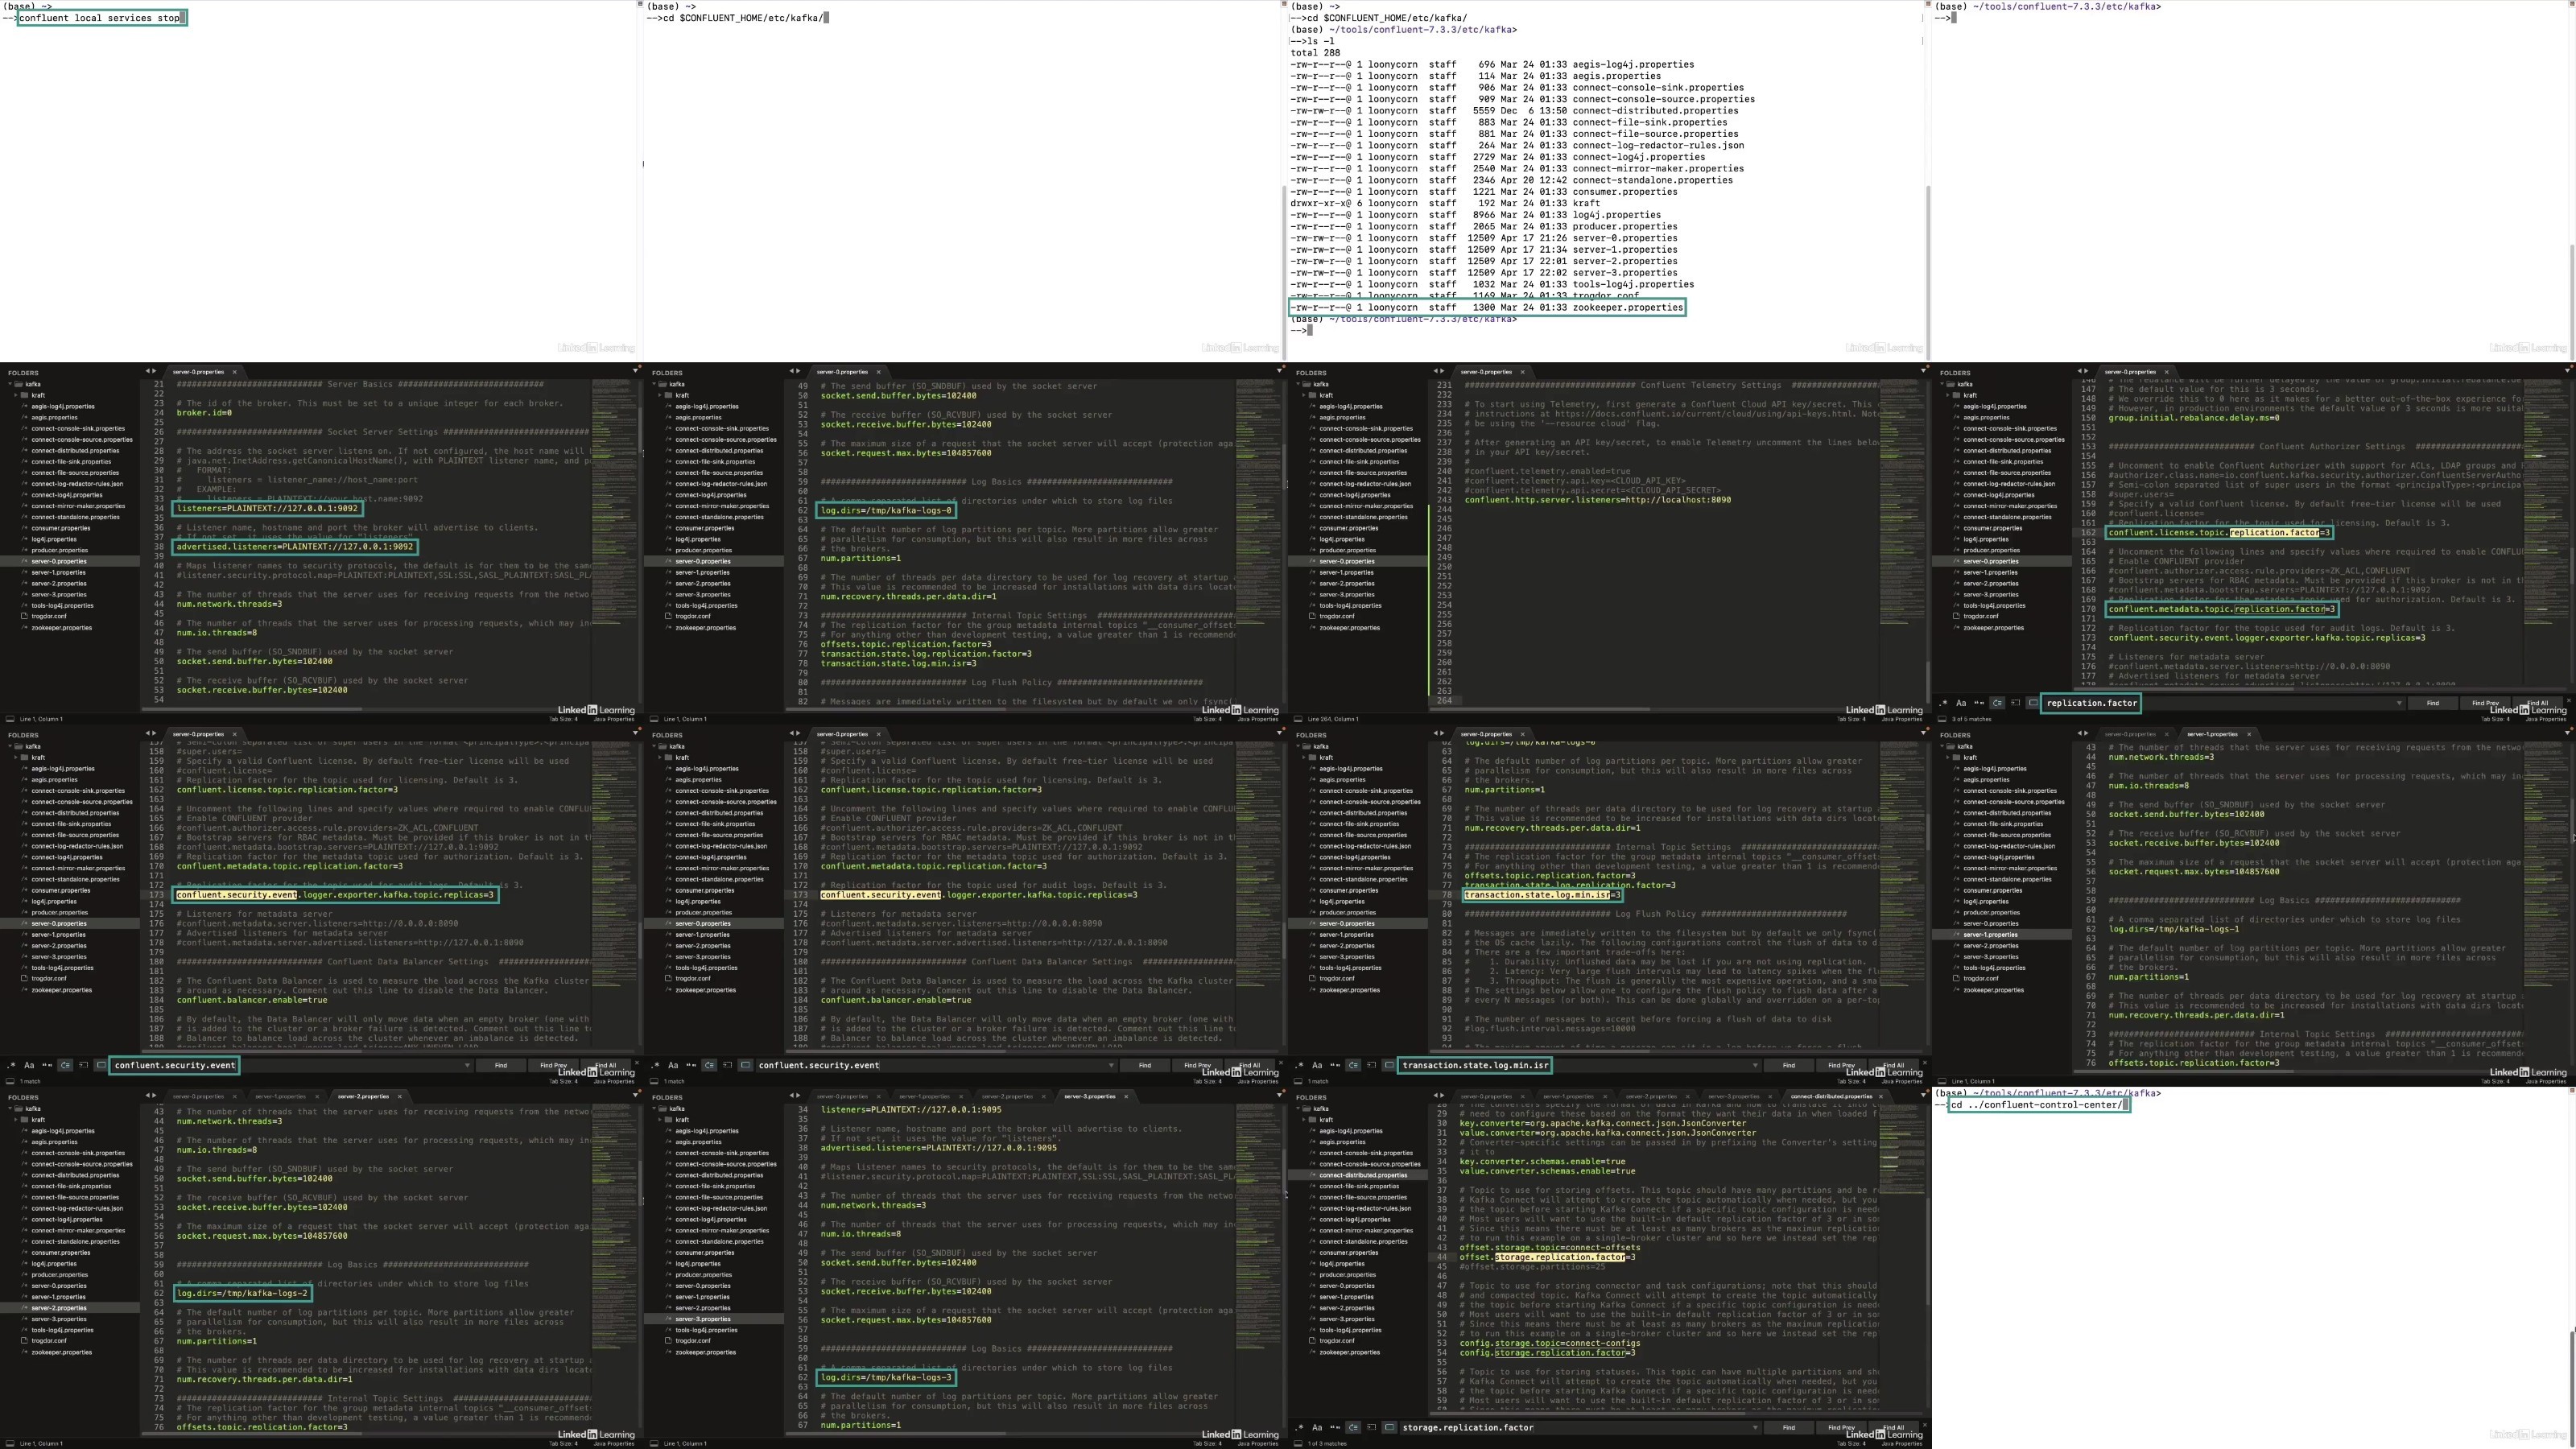Click Find Prev beside "storage.replication.factor" field
This screenshot has height=1449, width=2576.
pos(1842,1427)
